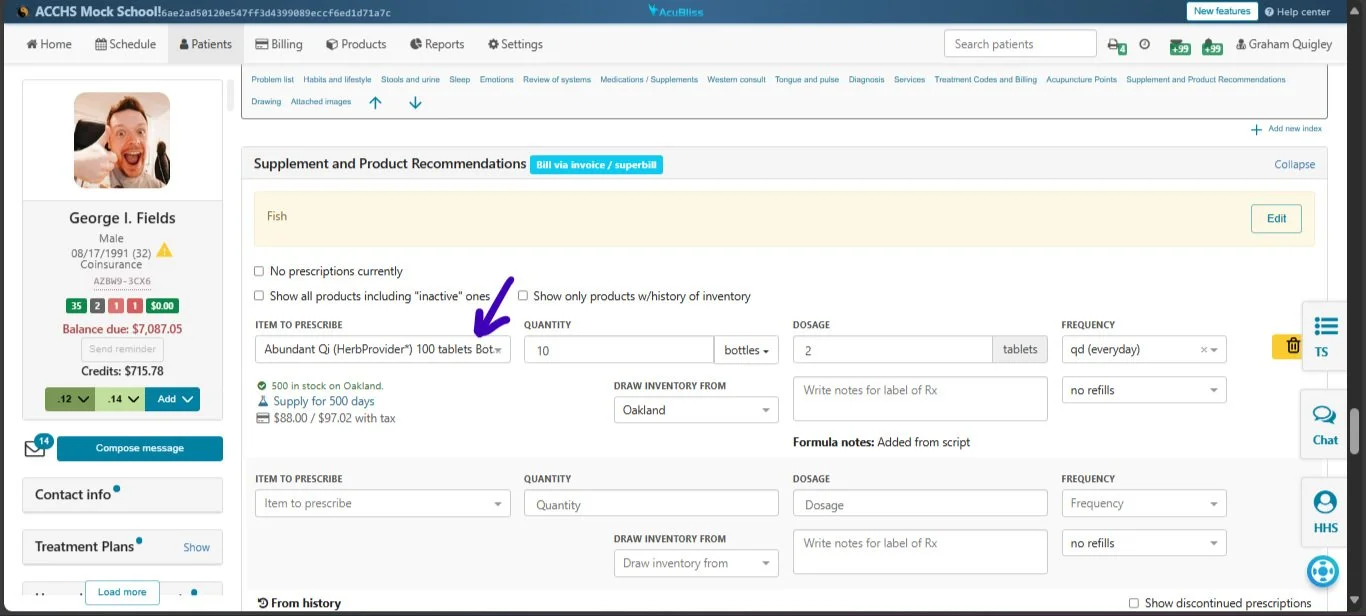Open the Home menu
1366x616 pixels.
pos(49,44)
